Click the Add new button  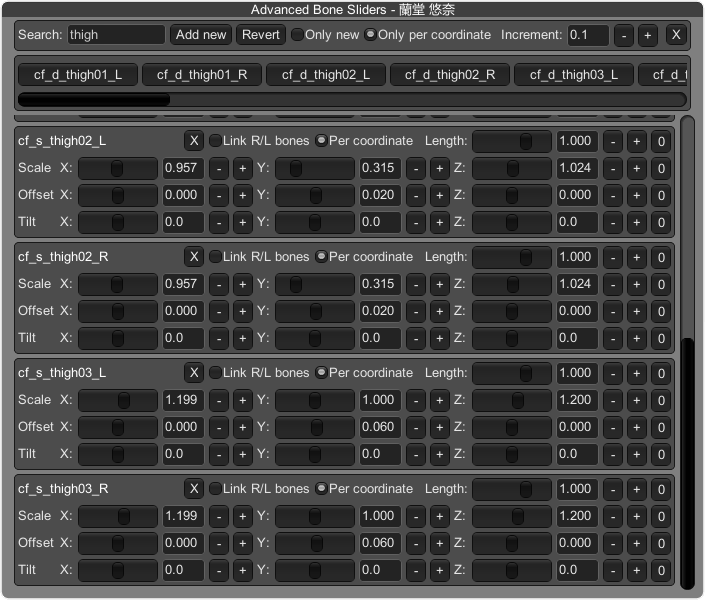201,35
